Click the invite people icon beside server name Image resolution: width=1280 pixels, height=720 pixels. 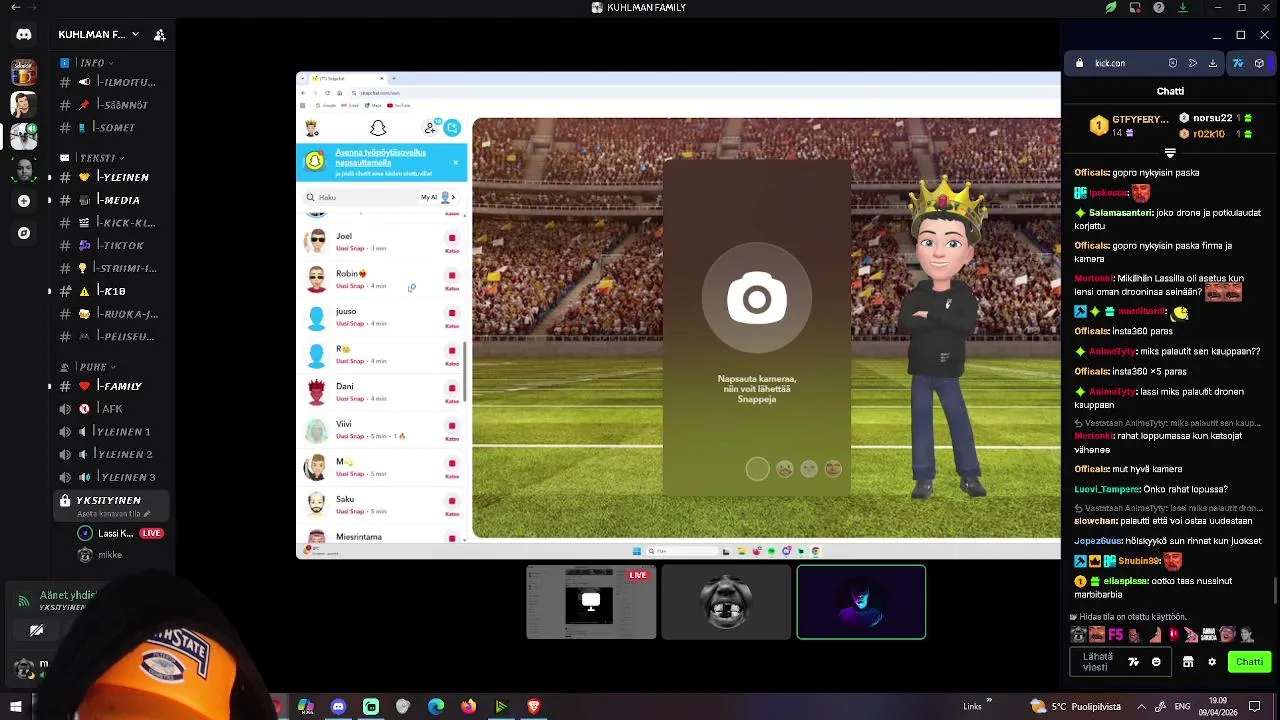(x=160, y=35)
